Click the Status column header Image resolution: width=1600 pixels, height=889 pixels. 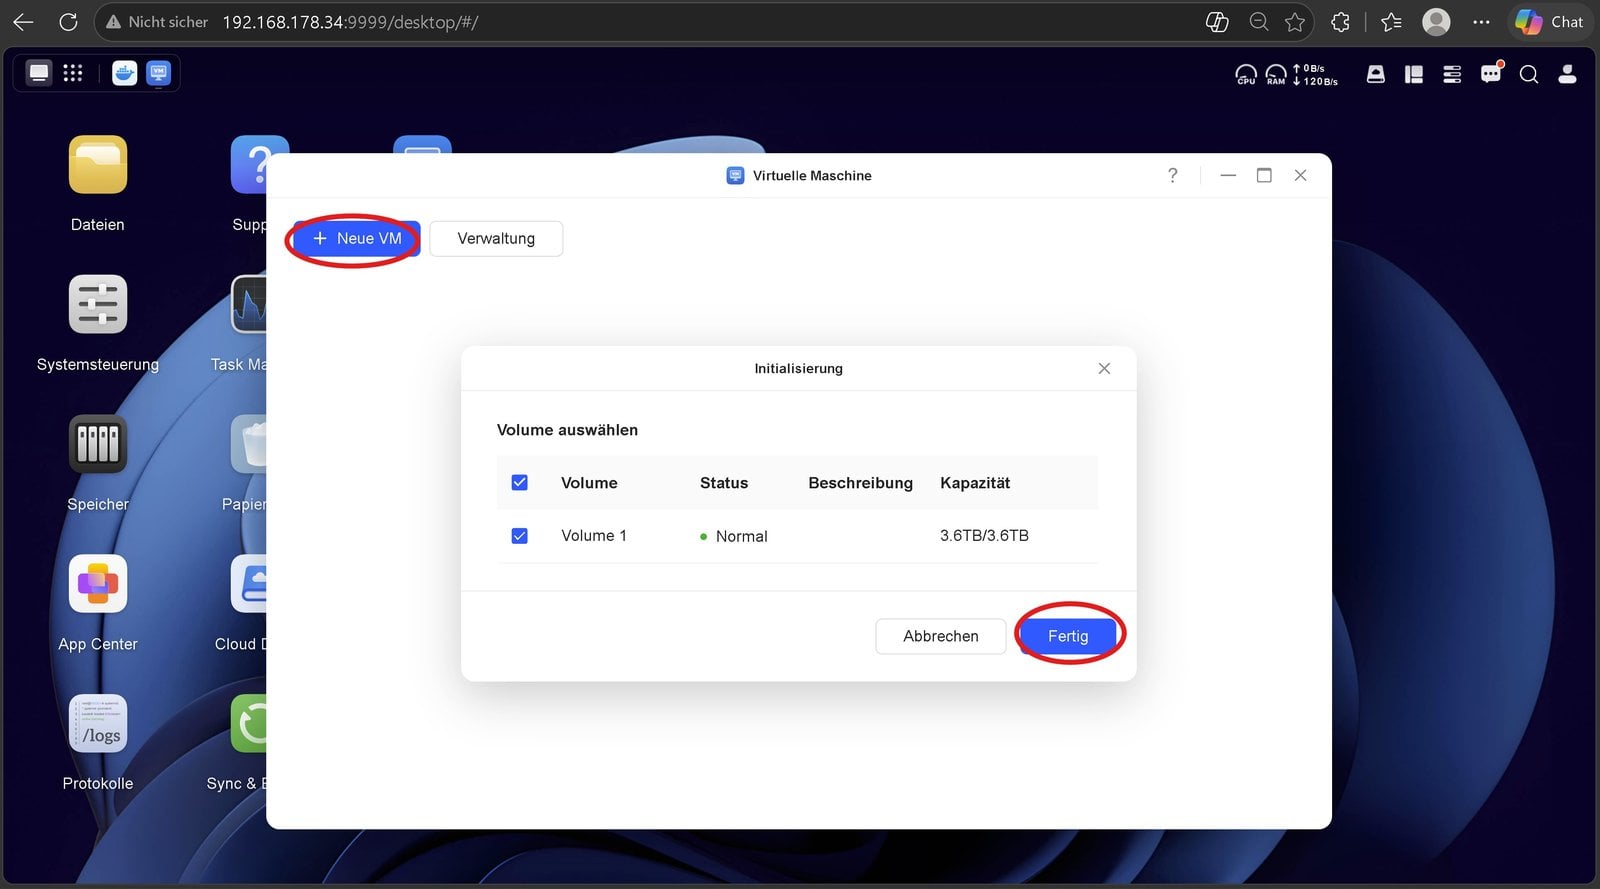tap(724, 483)
